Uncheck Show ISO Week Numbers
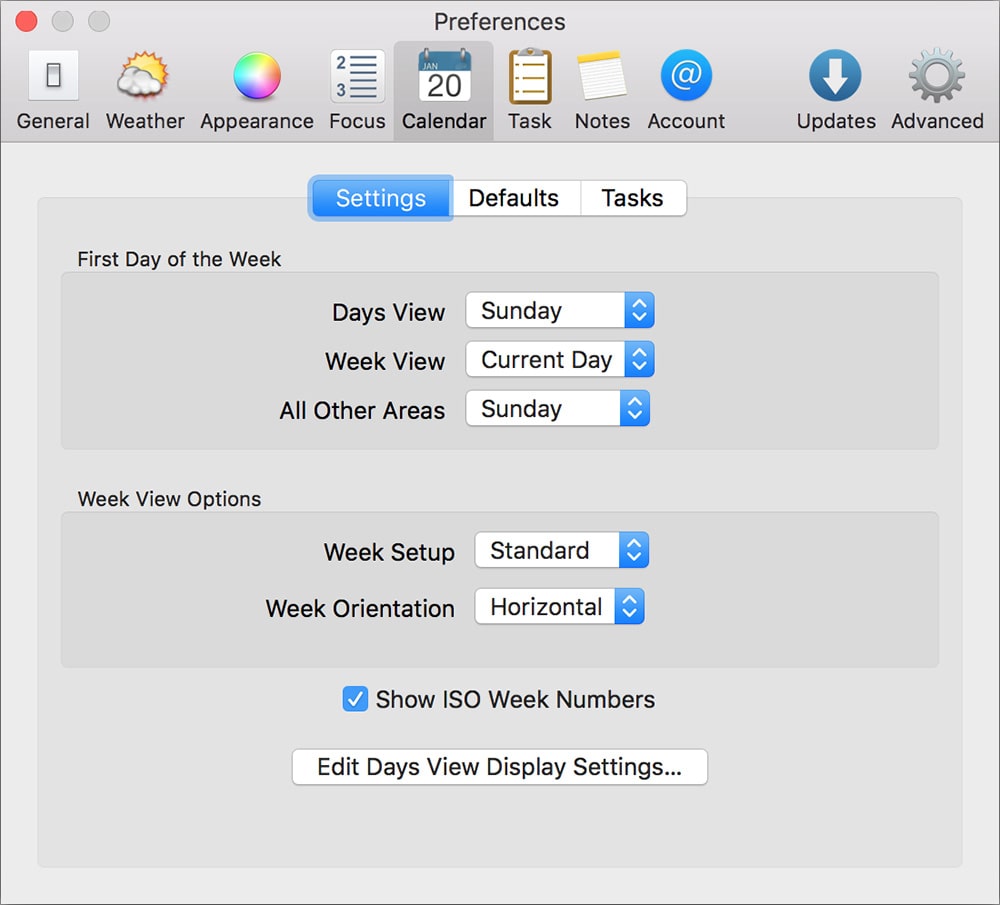Viewport: 1000px width, 905px height. pyautogui.click(x=355, y=699)
